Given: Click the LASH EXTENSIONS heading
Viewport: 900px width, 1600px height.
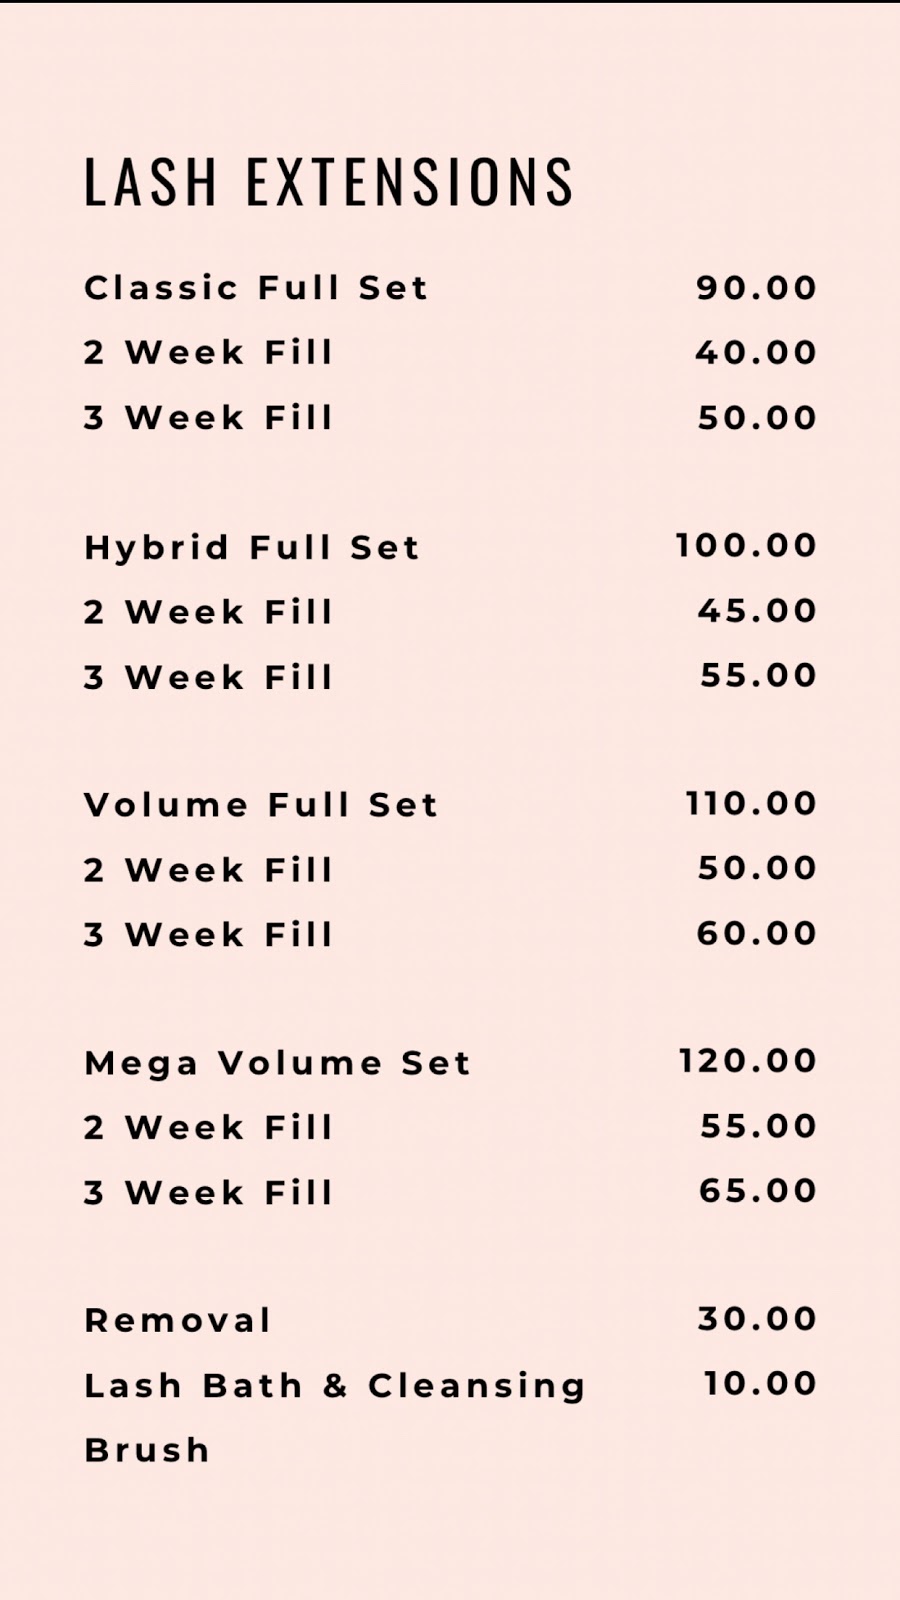Looking at the screenshot, I should pos(328,182).
